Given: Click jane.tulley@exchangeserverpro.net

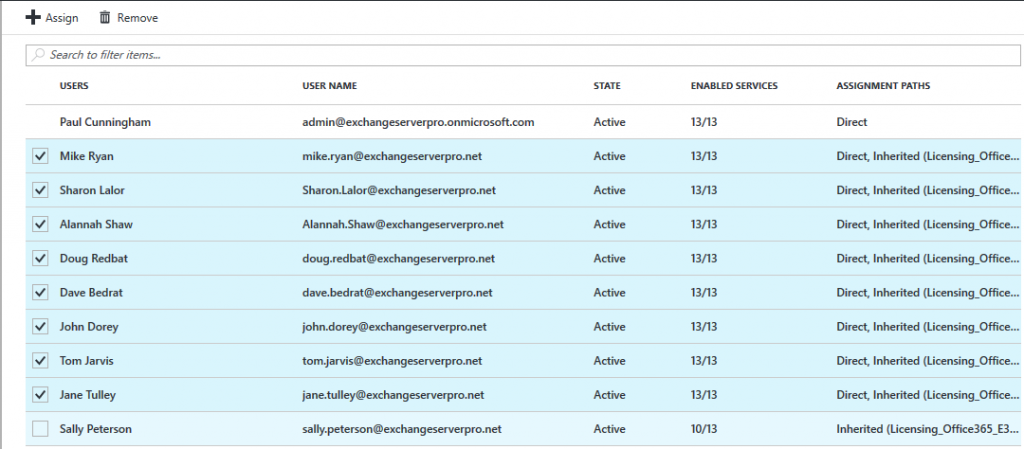Looking at the screenshot, I should click(x=393, y=395).
